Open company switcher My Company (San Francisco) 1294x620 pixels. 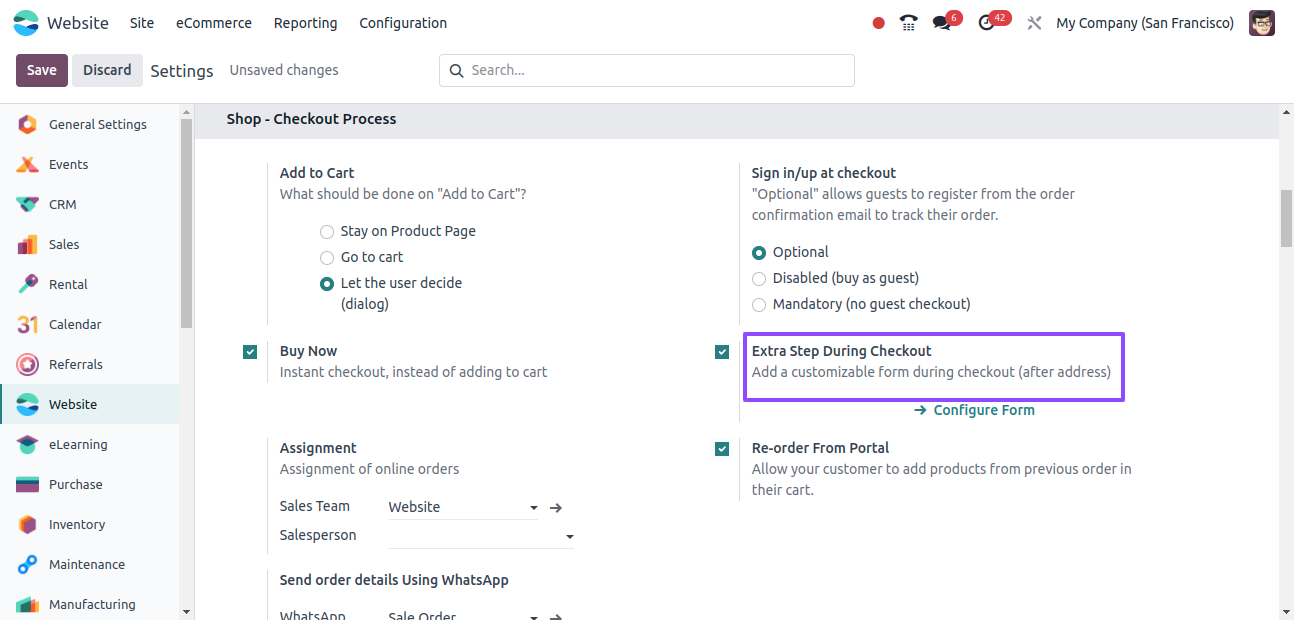pos(1145,23)
